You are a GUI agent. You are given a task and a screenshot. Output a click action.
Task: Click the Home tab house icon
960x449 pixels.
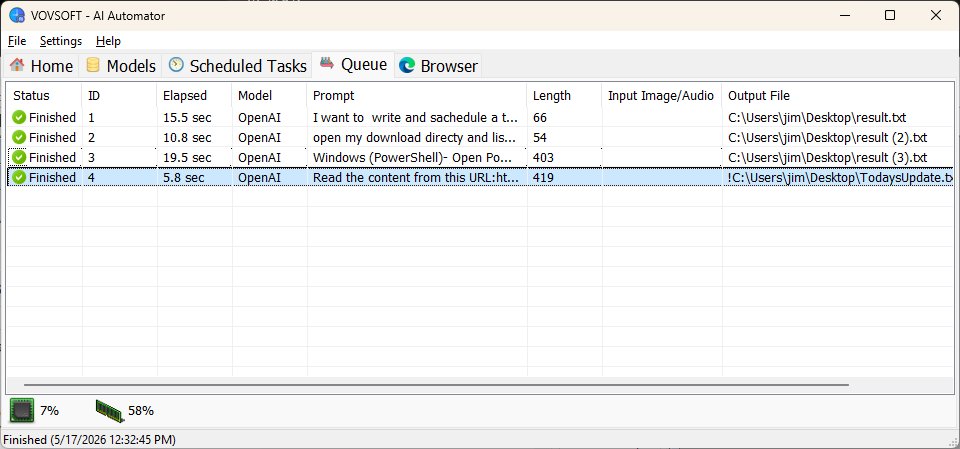(x=17, y=64)
